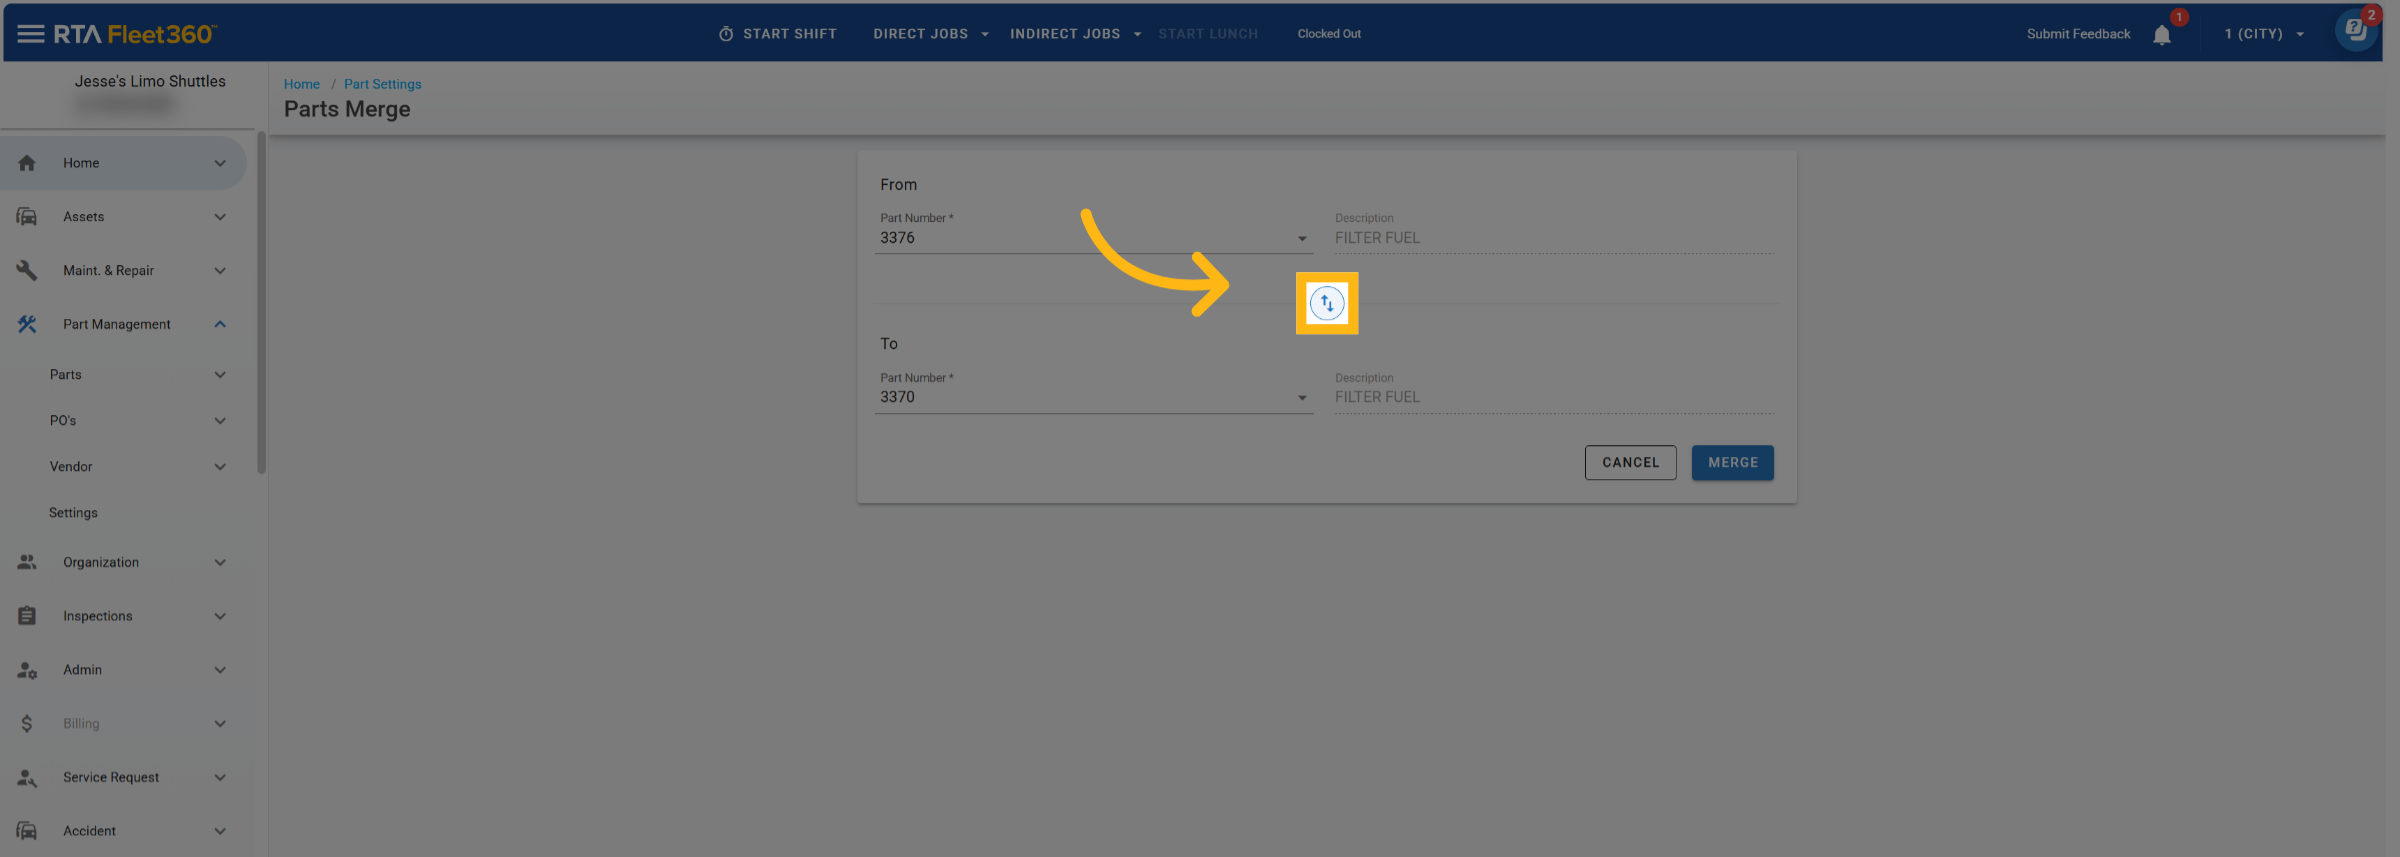
Task: Collapse the Part Management section
Action: tap(220, 324)
